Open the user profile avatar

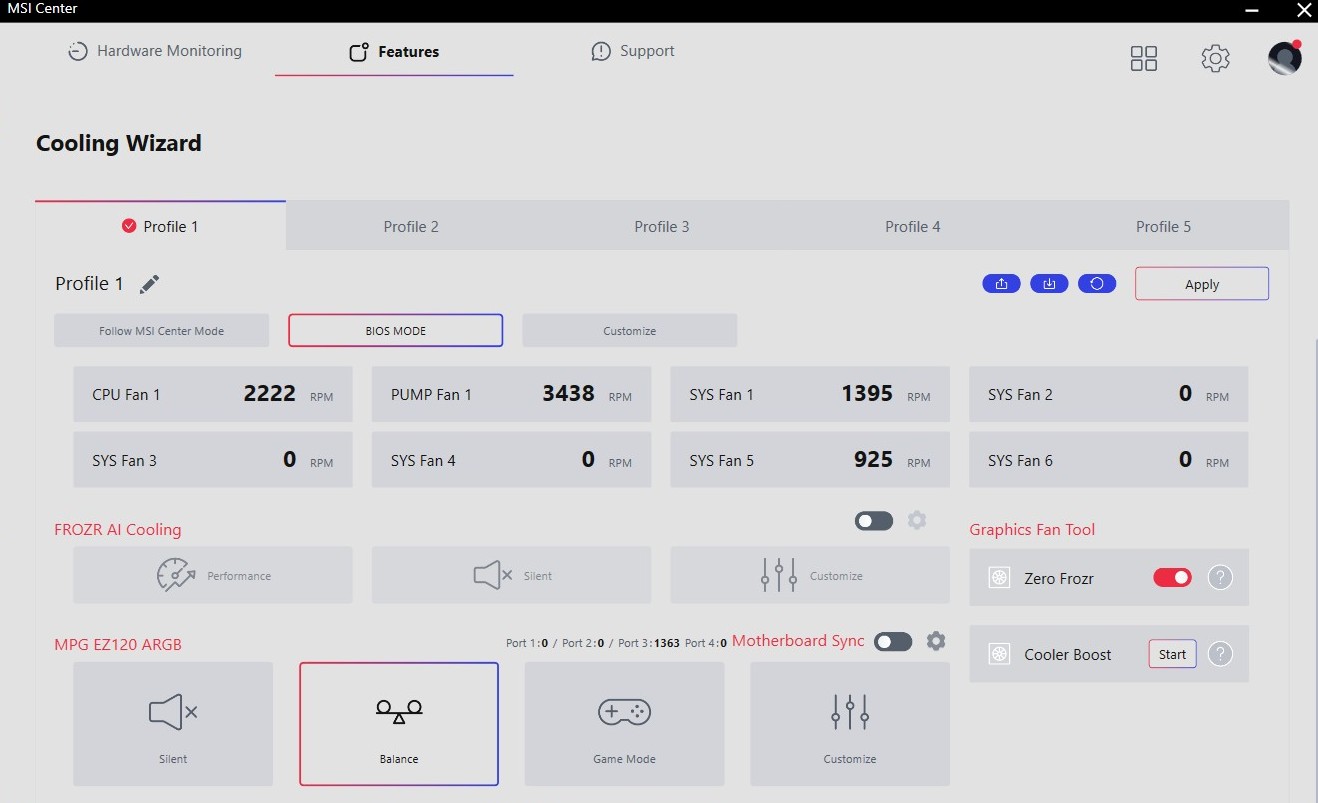coord(1284,58)
